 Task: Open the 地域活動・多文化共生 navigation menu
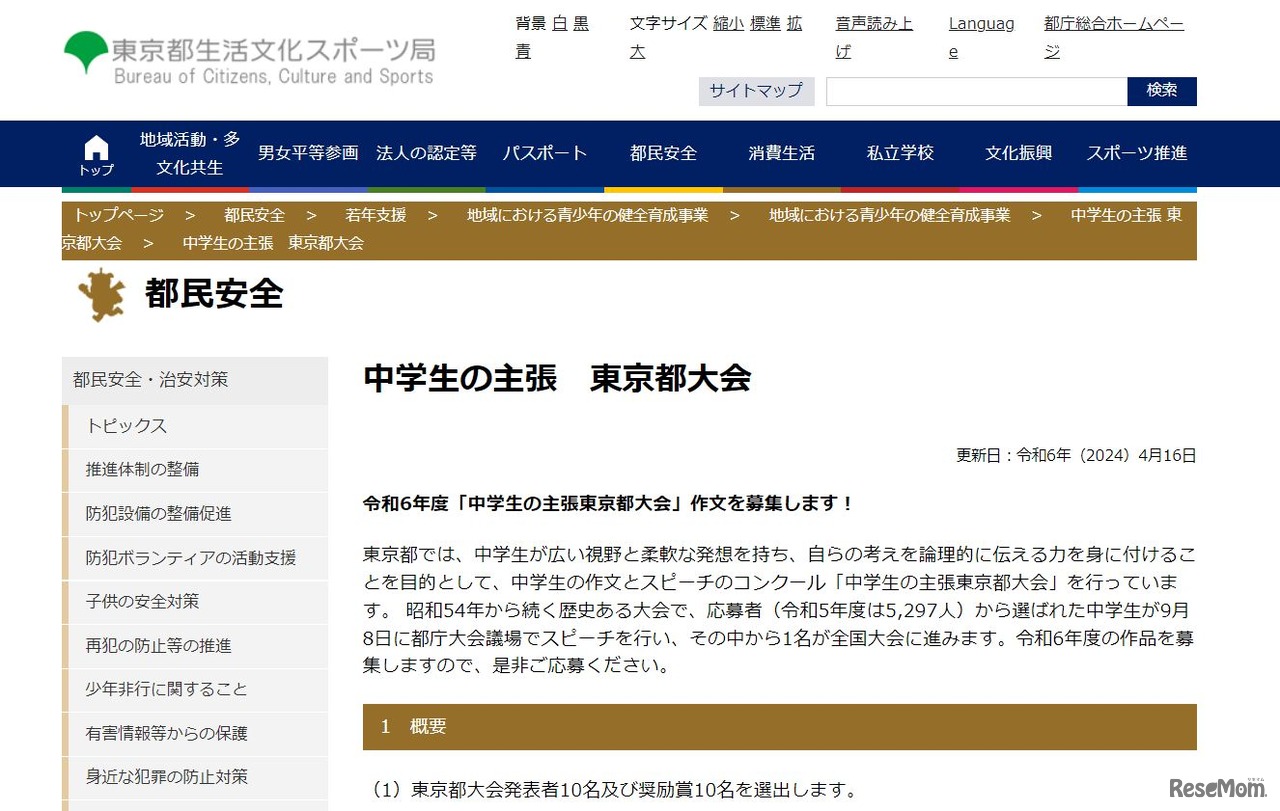pos(189,153)
